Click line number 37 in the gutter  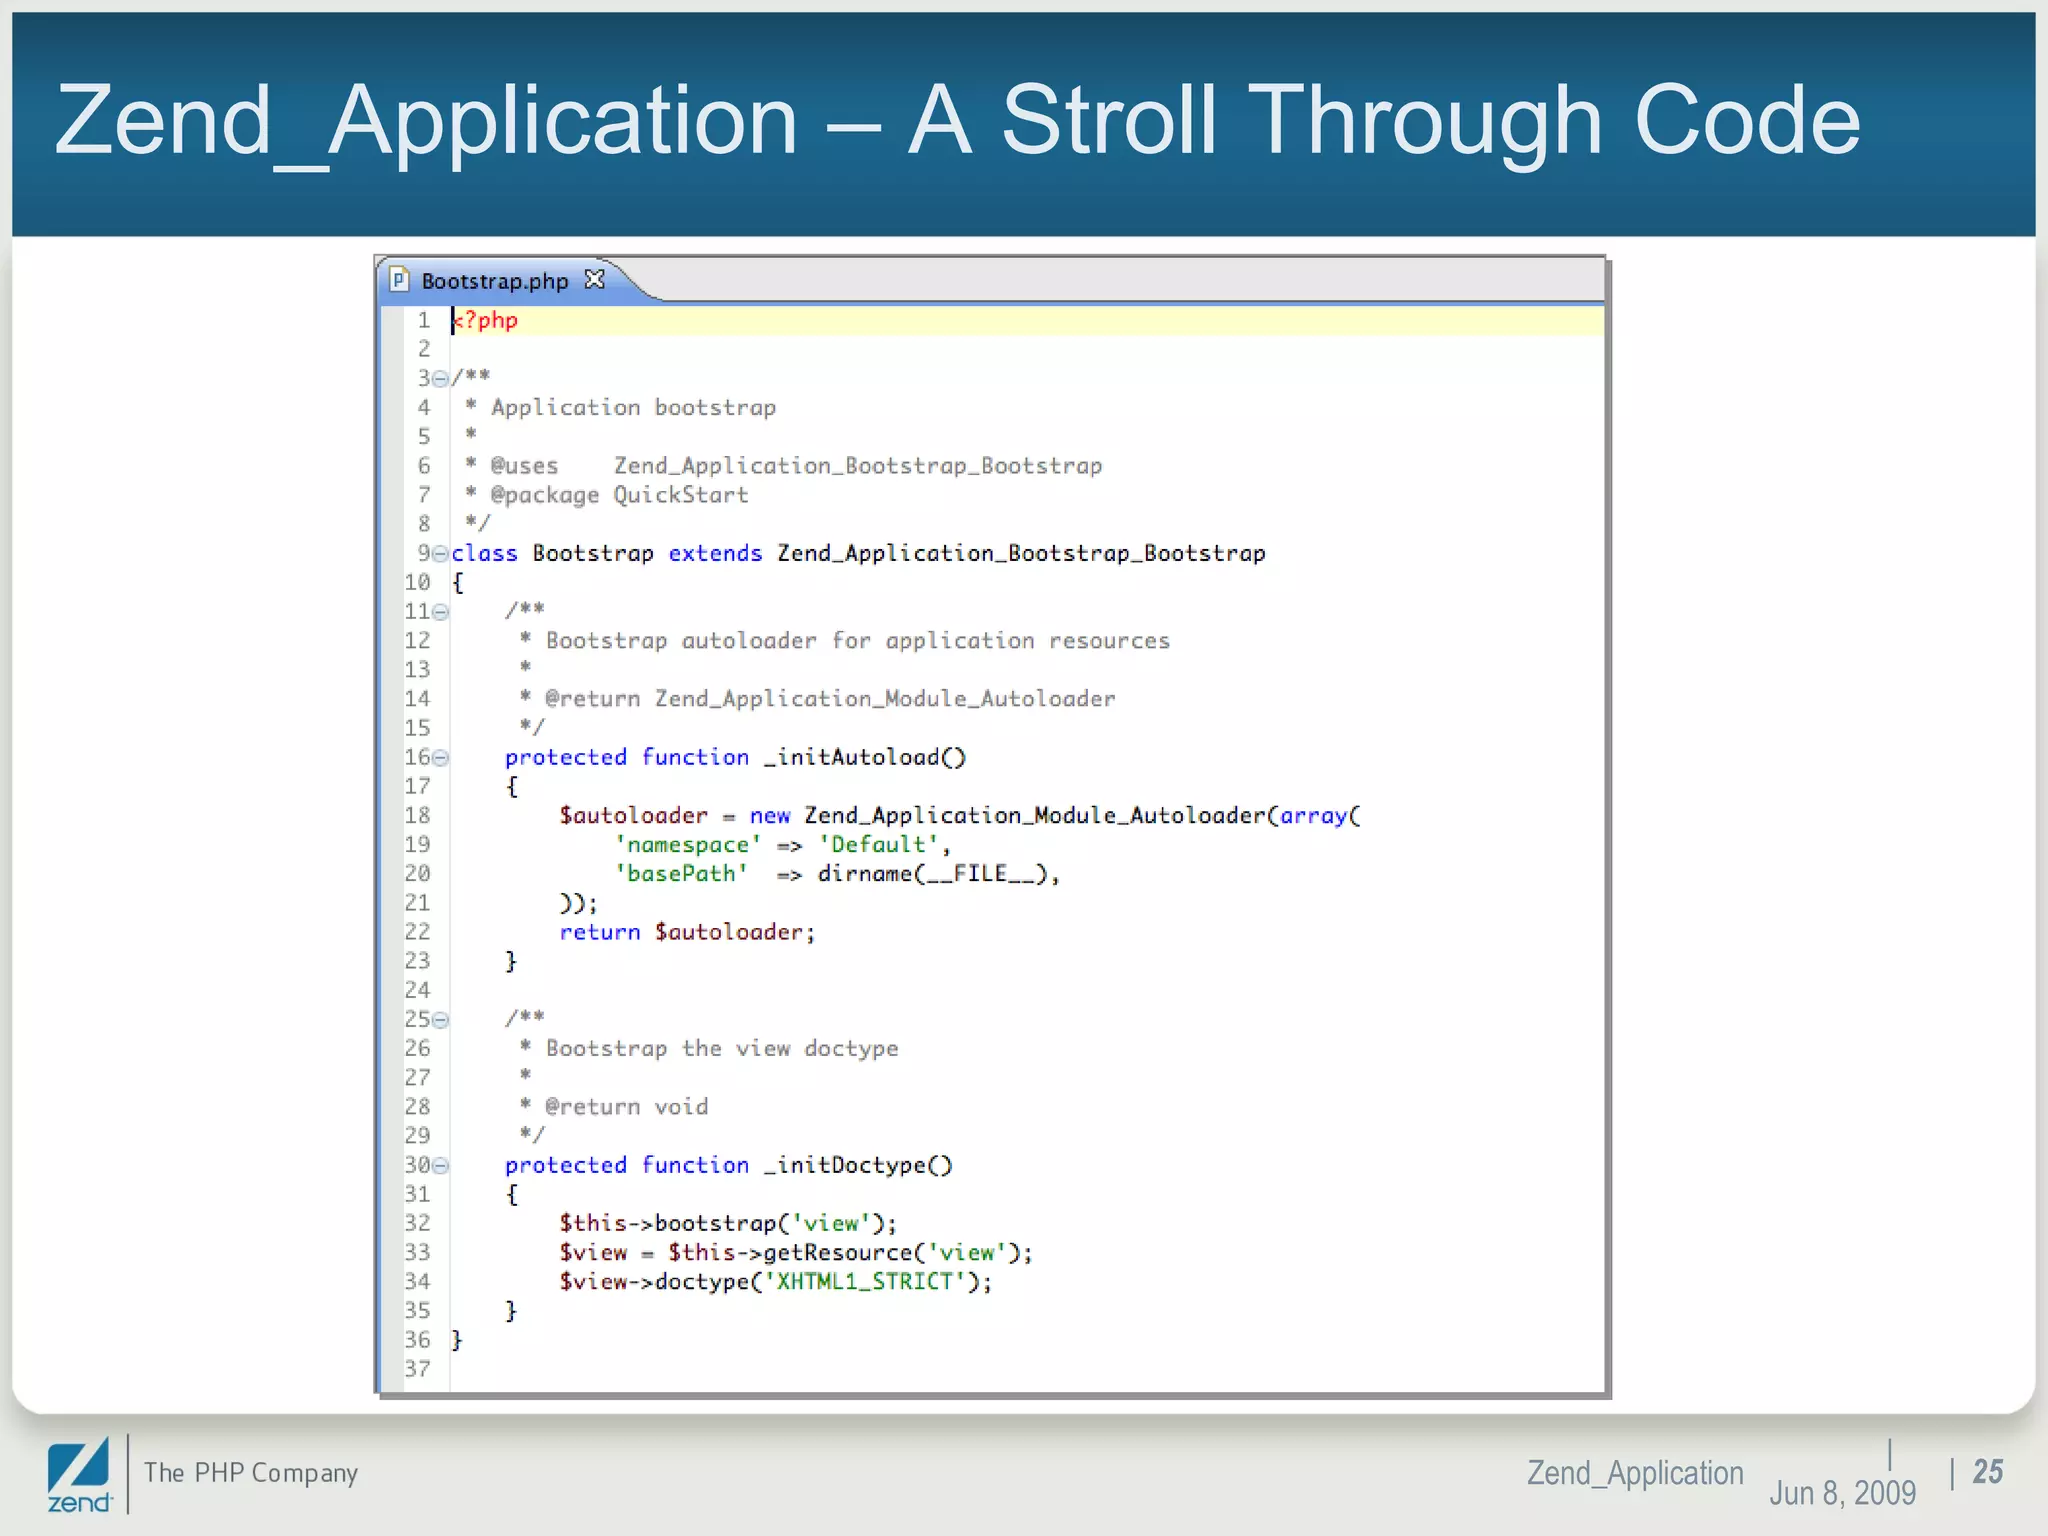pos(418,1369)
